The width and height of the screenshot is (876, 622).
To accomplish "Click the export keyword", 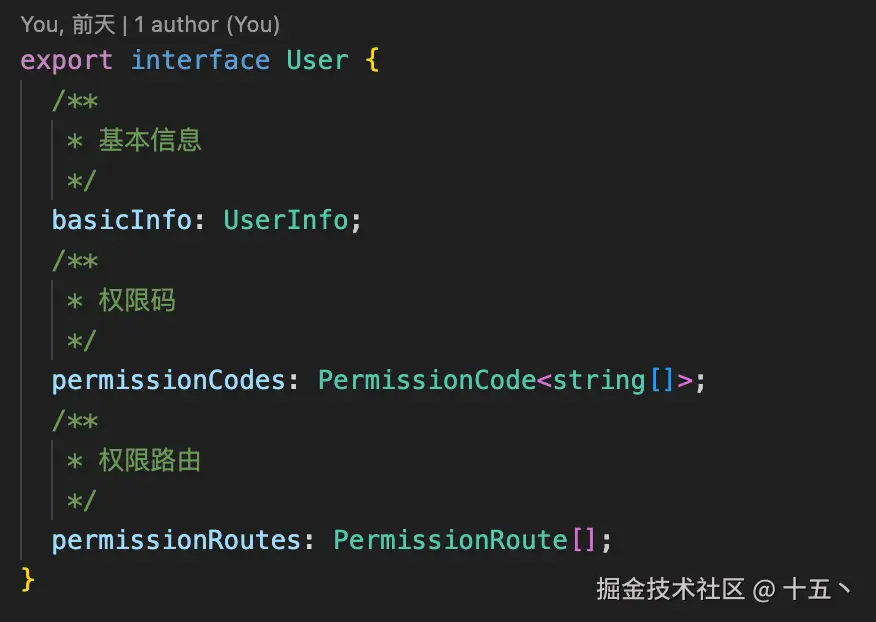I will point(67,60).
